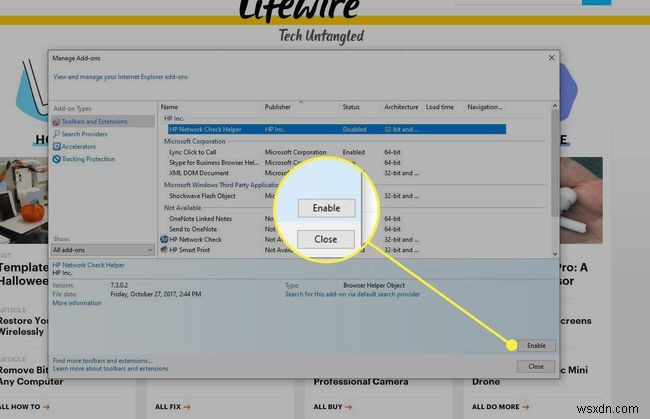Image resolution: width=650 pixels, height=419 pixels.
Task: Click the HP Inc. group header
Action: click(174, 118)
